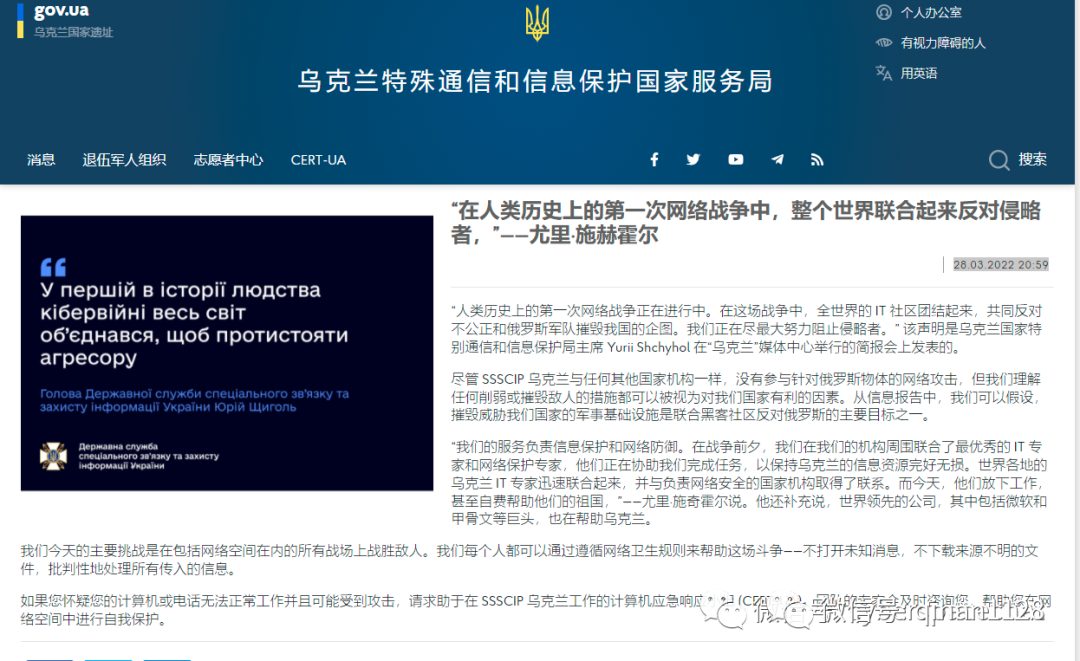Select the 有视力障碍的人 accessibility link
The width and height of the screenshot is (1080, 661).
943,43
